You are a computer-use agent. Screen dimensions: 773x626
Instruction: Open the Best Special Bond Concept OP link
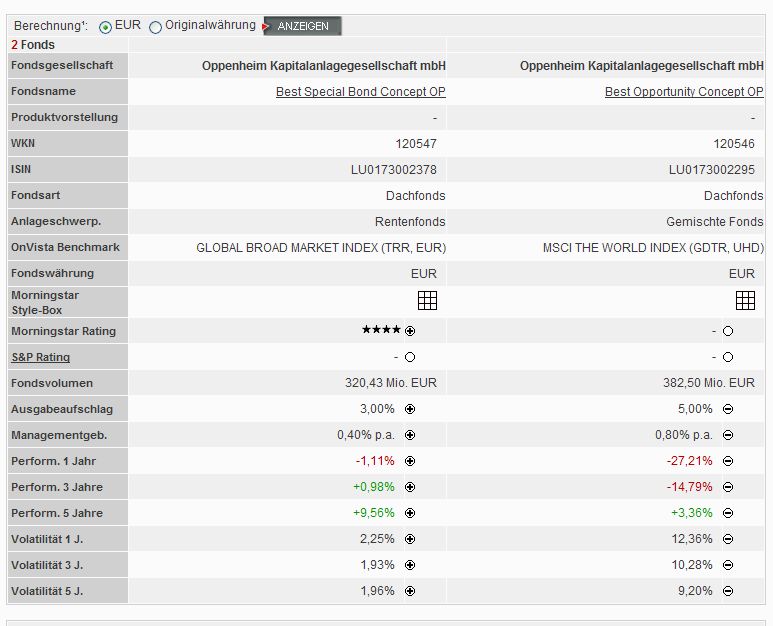tap(361, 91)
